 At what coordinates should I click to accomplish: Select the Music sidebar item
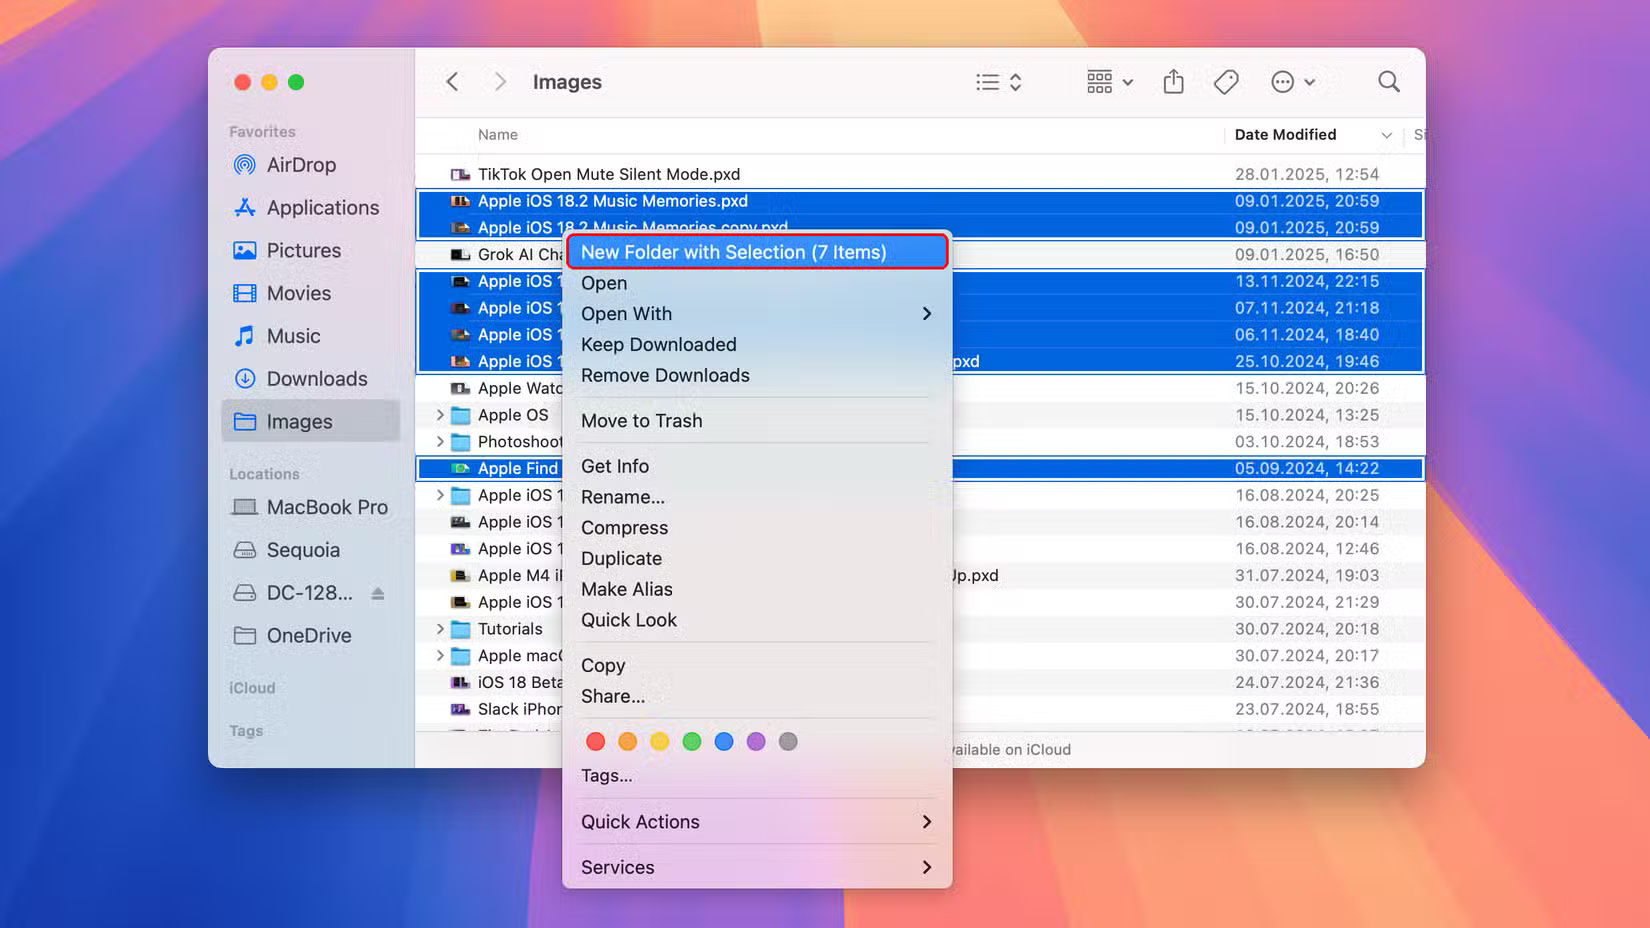tap(293, 336)
